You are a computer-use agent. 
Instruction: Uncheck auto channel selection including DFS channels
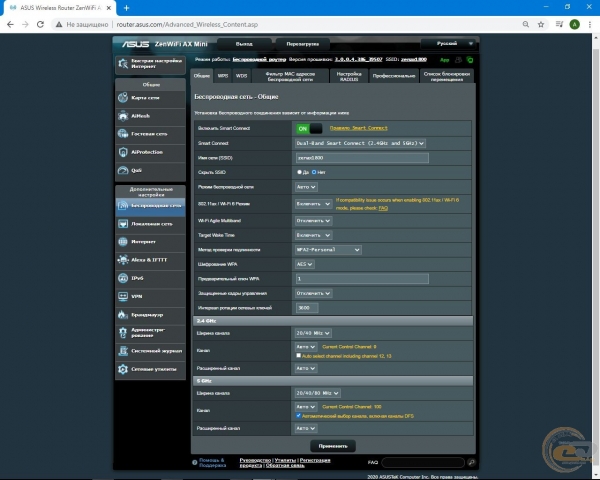click(298, 416)
